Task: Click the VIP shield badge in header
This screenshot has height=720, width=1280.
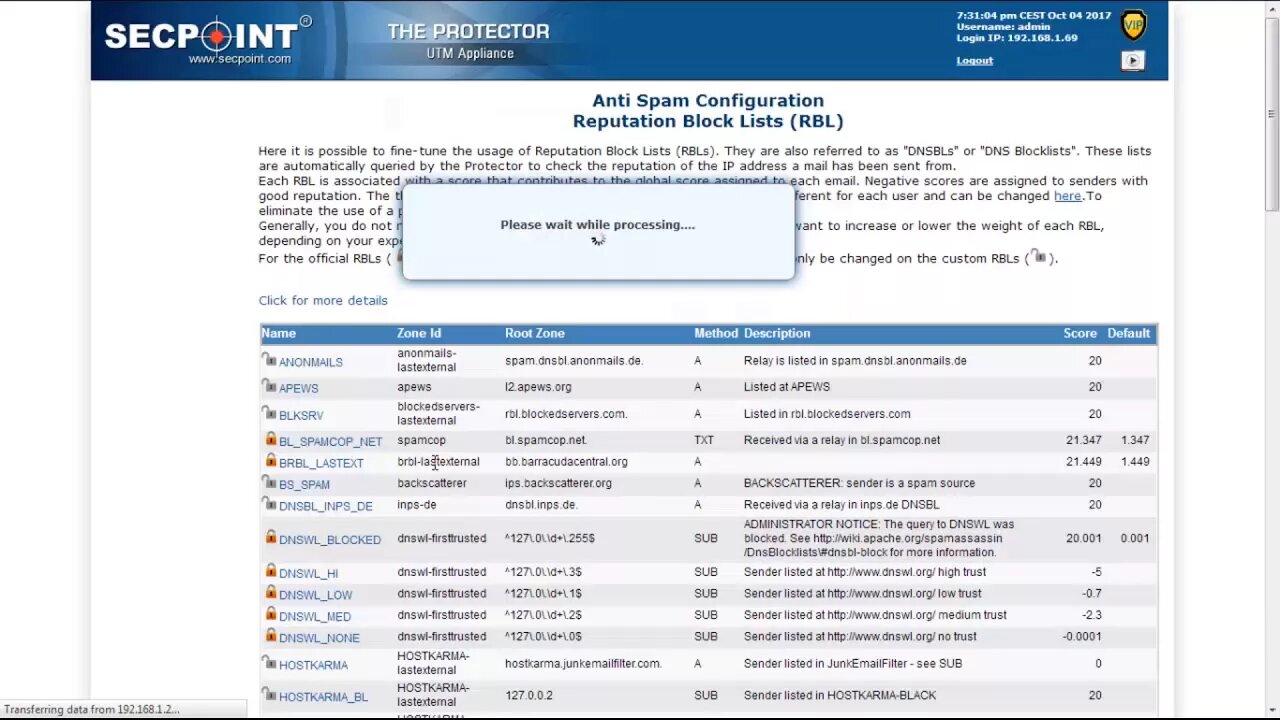Action: coord(1133,25)
